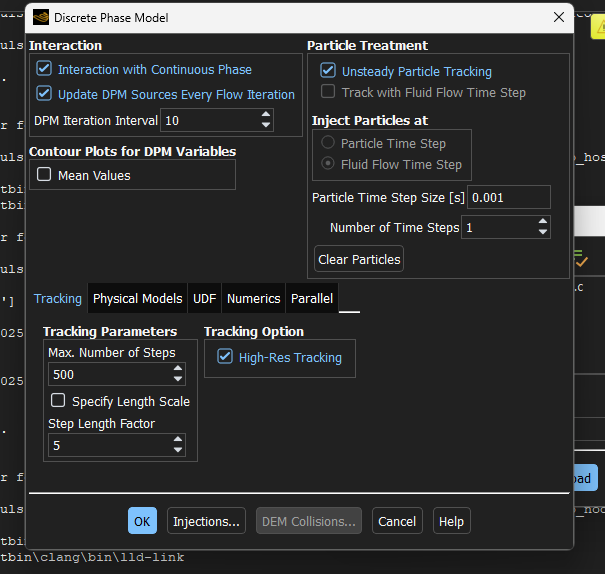
Task: Decrease DPM Iteration Interval with down arrow
Action: click(265, 125)
